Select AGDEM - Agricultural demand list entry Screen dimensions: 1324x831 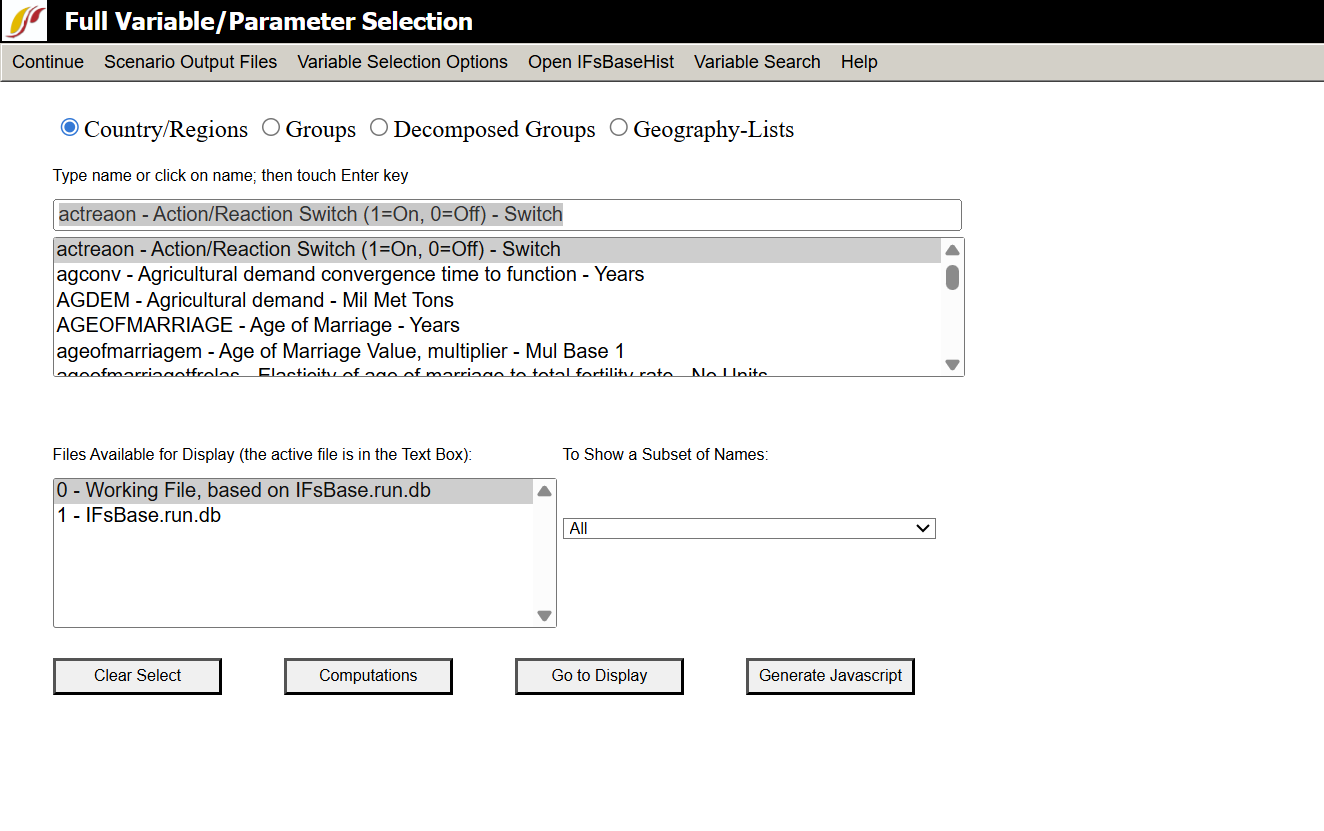255,300
